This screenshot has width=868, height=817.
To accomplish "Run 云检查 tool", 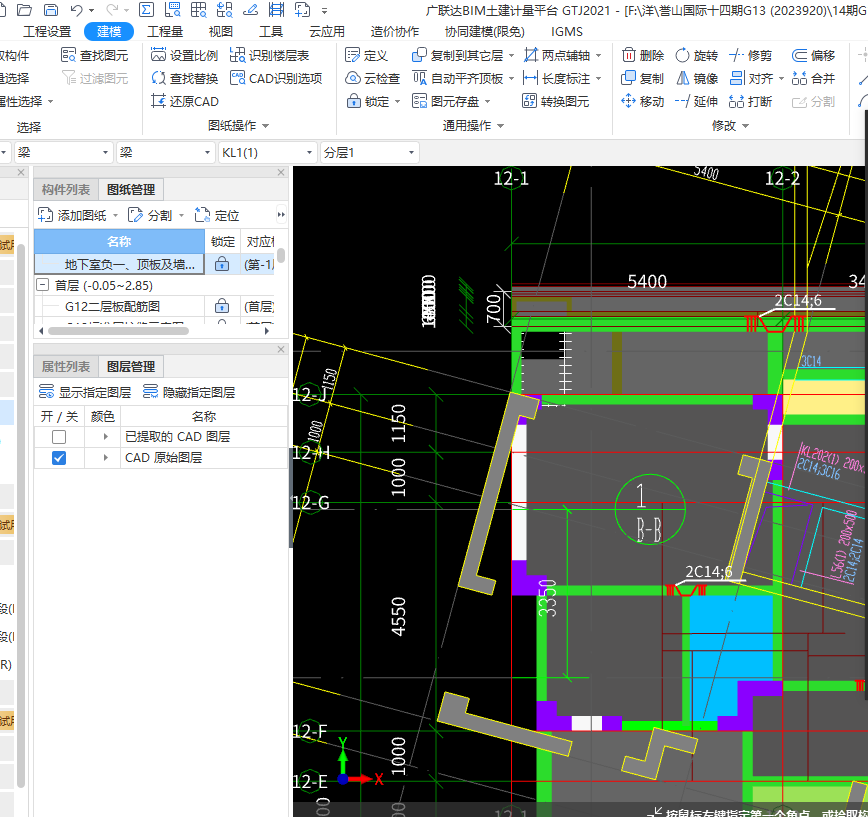I will tap(372, 79).
